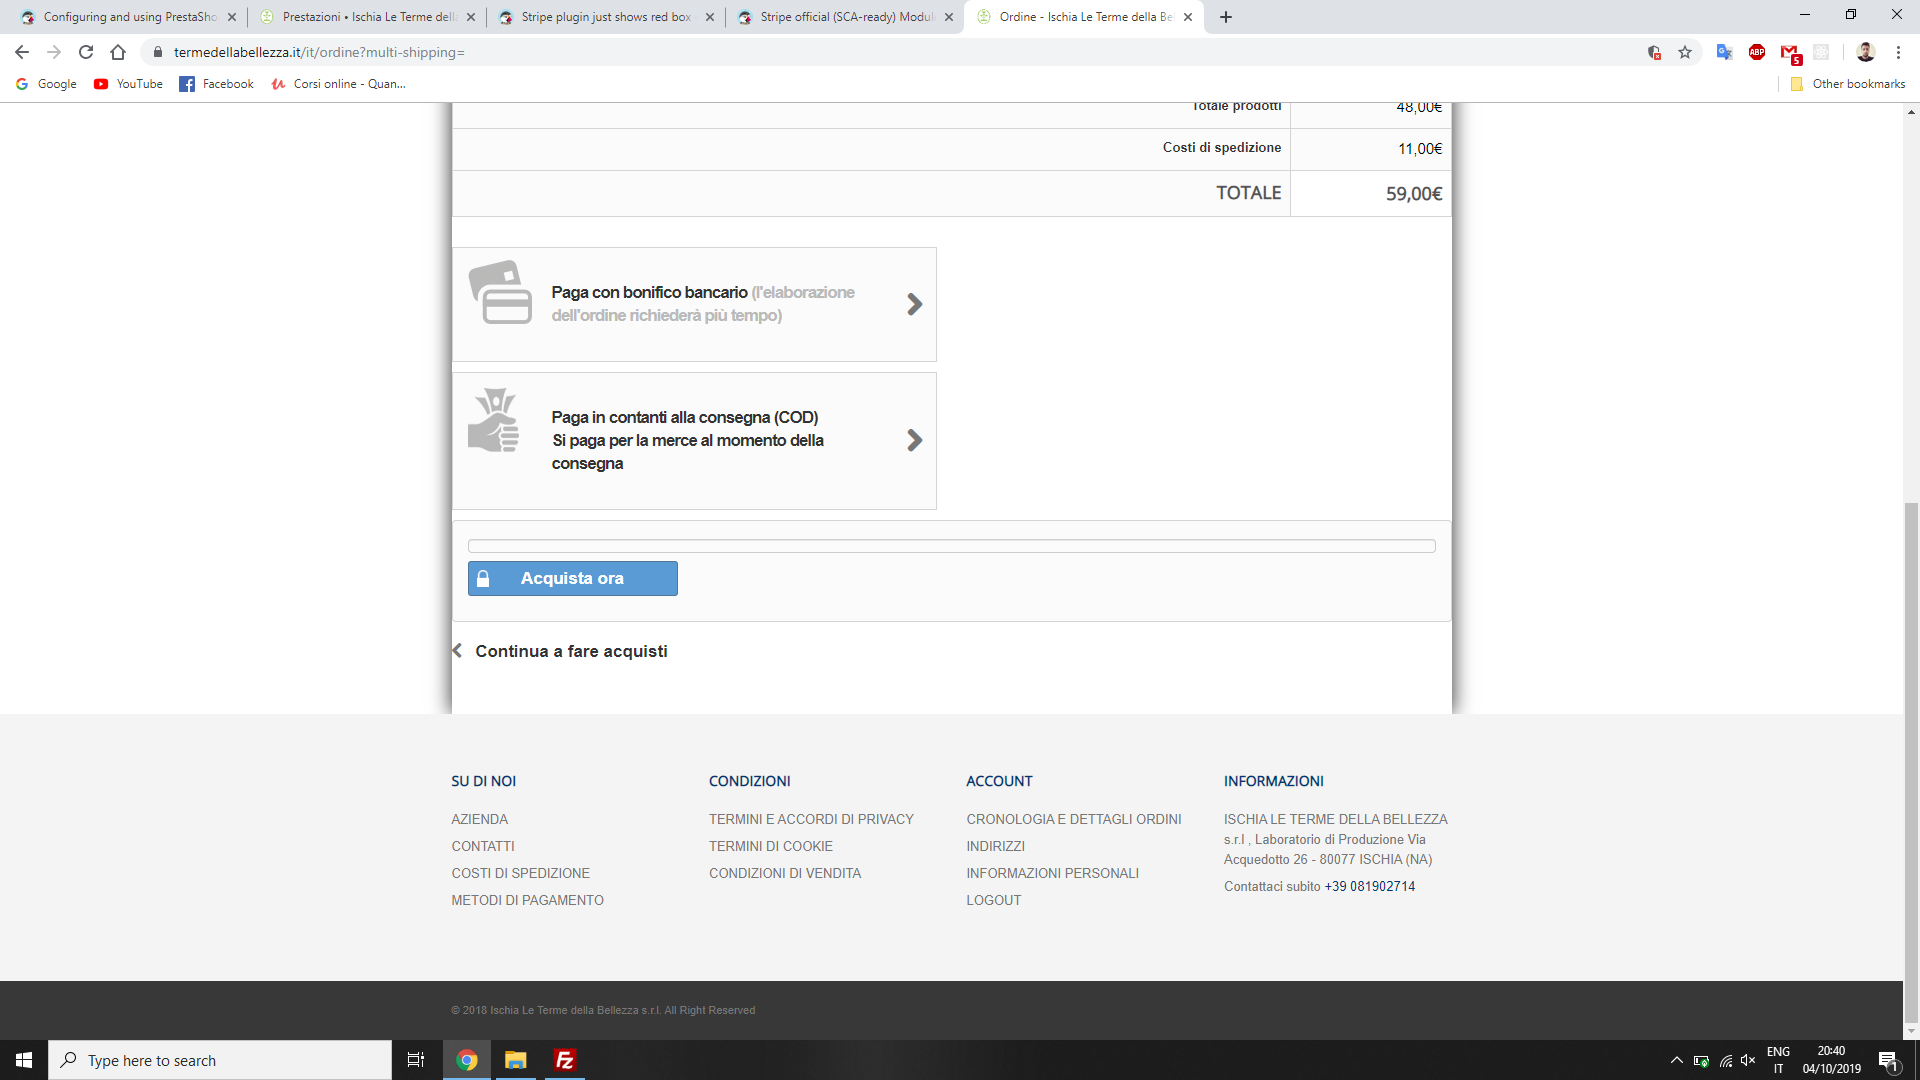
Task: Show hidden system tray icons
Action: [x=1676, y=1060]
